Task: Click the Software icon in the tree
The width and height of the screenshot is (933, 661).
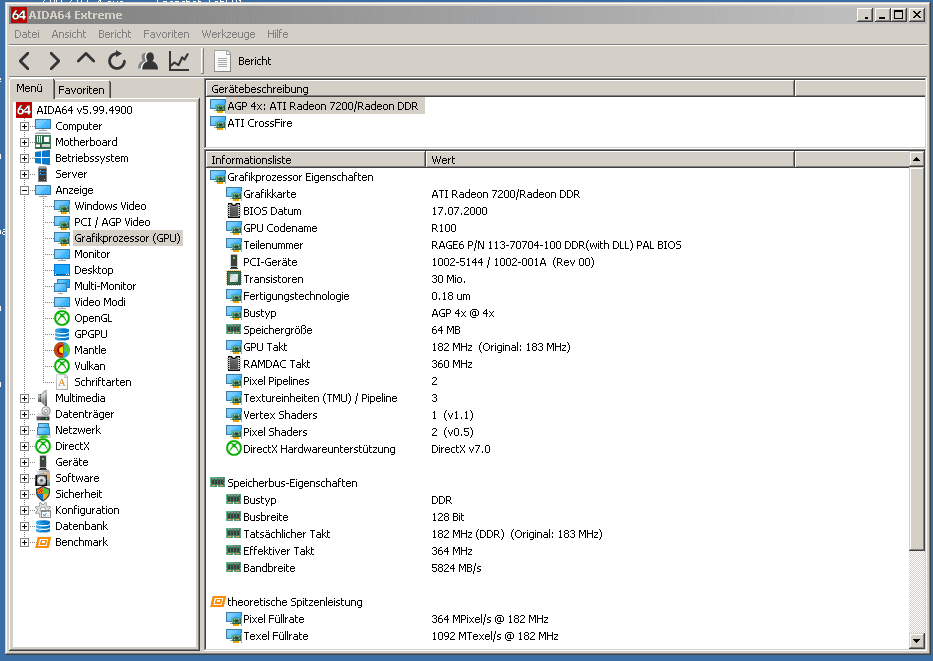Action: 43,478
